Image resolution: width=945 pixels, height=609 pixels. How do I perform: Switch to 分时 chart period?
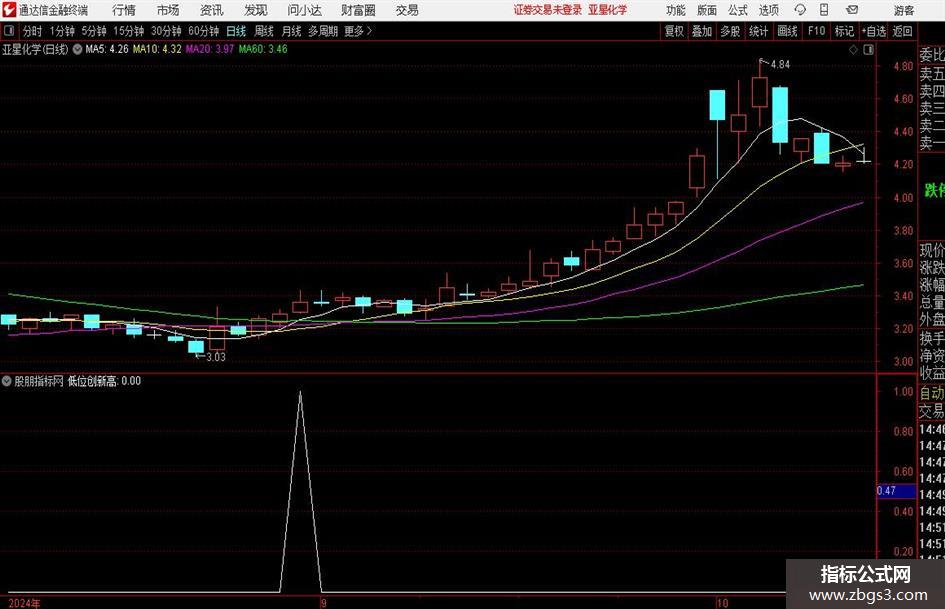(x=33, y=31)
